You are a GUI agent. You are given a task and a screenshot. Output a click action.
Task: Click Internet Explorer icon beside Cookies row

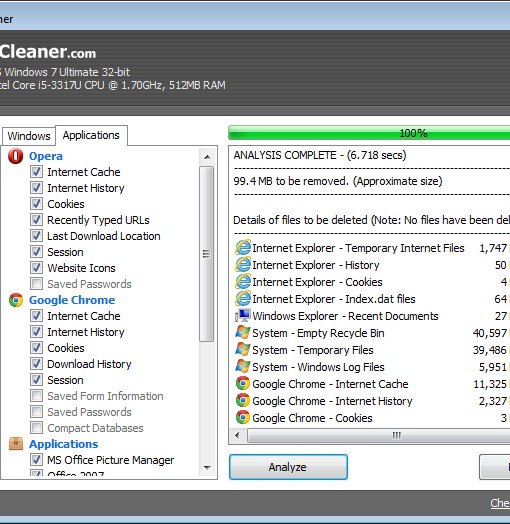pos(243,282)
